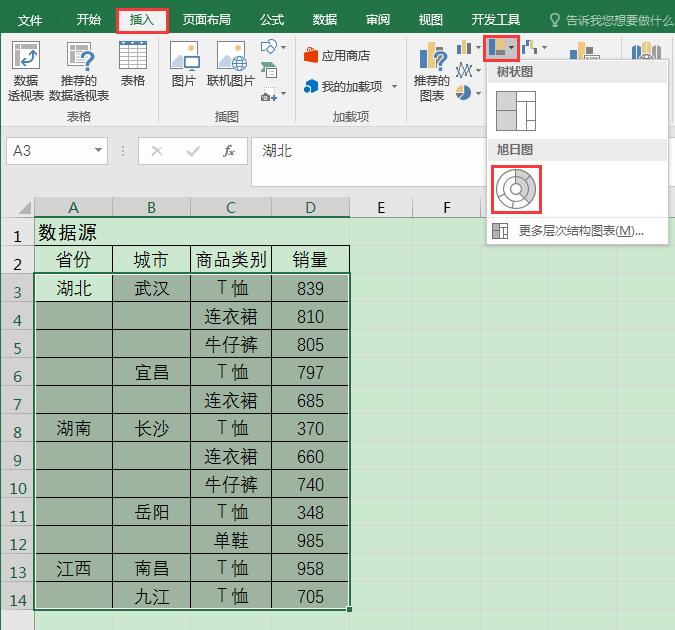Switch to the Review (审阅) tab
Image resolution: width=675 pixels, height=630 pixels.
[x=378, y=19]
